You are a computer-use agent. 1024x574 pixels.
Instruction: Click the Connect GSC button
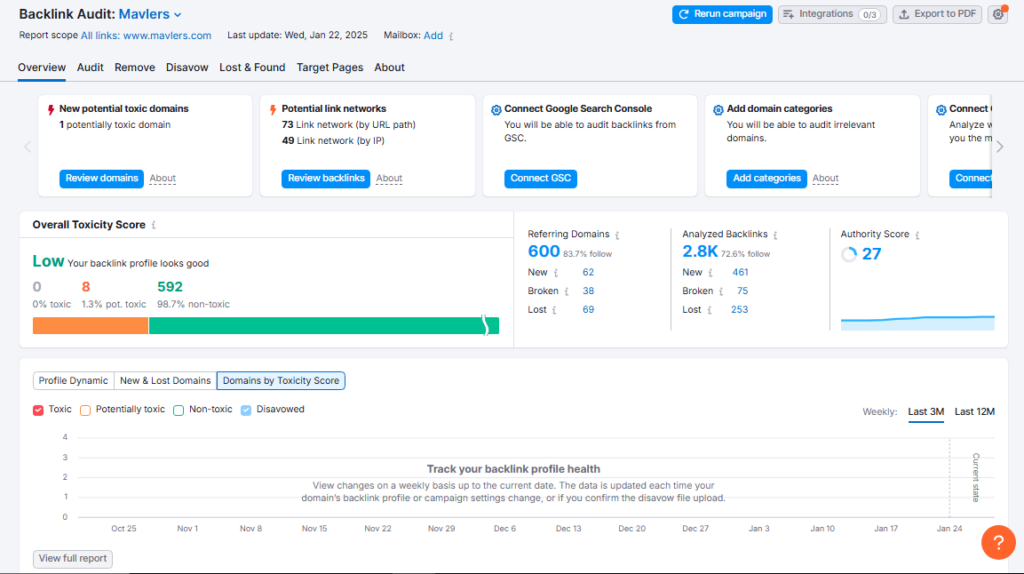coord(540,178)
